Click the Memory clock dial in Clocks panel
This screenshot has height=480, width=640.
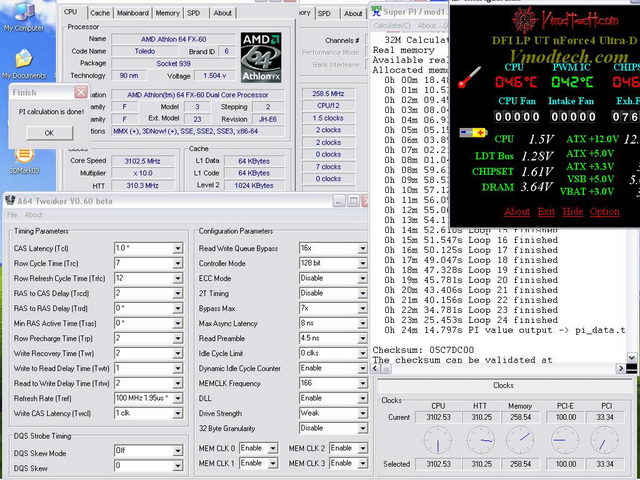pyautogui.click(x=520, y=441)
